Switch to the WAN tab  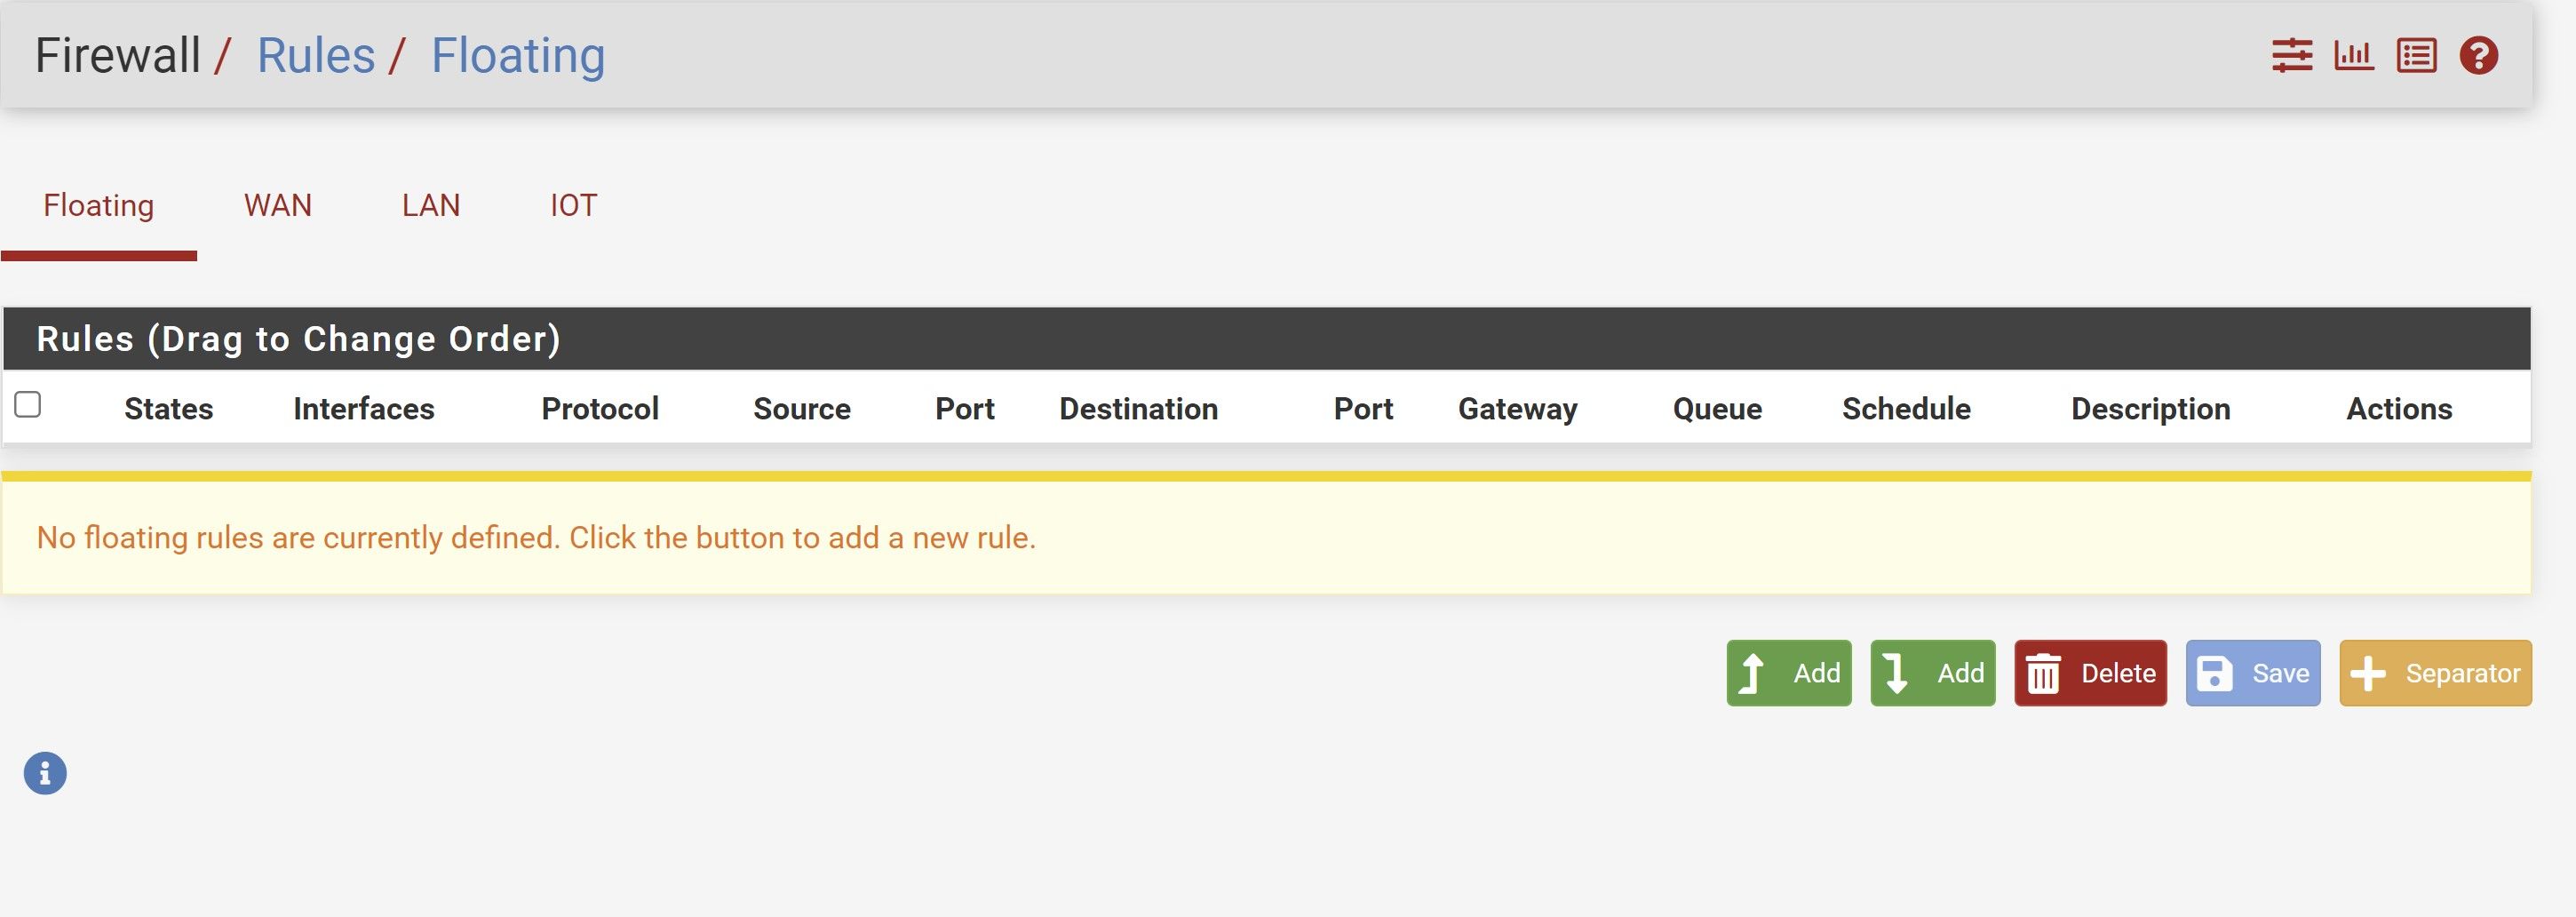coord(278,206)
